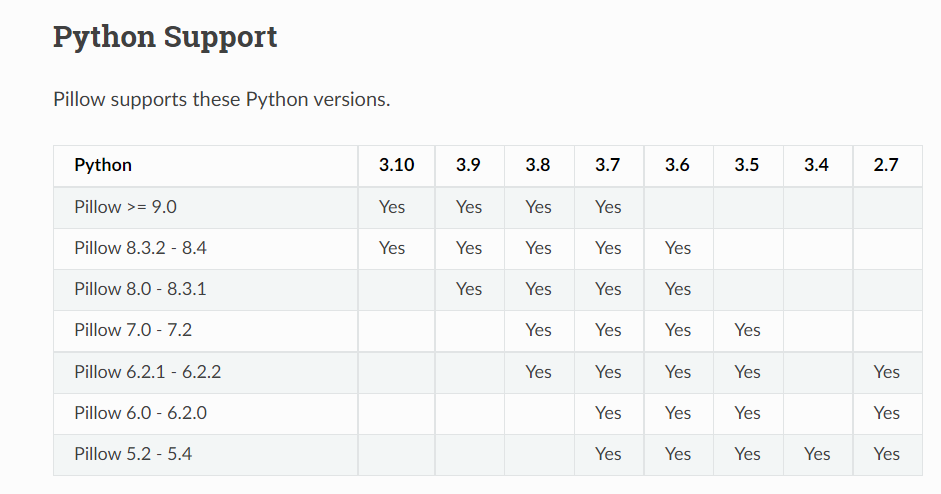Click the "Python Support" heading
Screen dimensions: 941x494
point(165,37)
